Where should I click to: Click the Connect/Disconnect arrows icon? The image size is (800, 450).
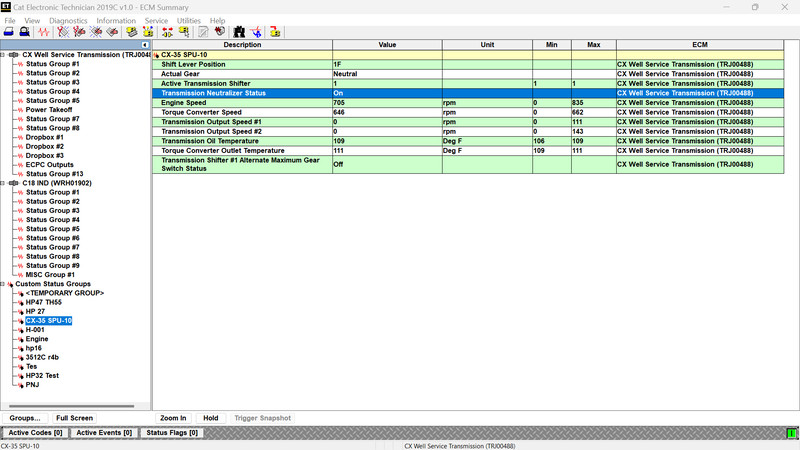167,32
